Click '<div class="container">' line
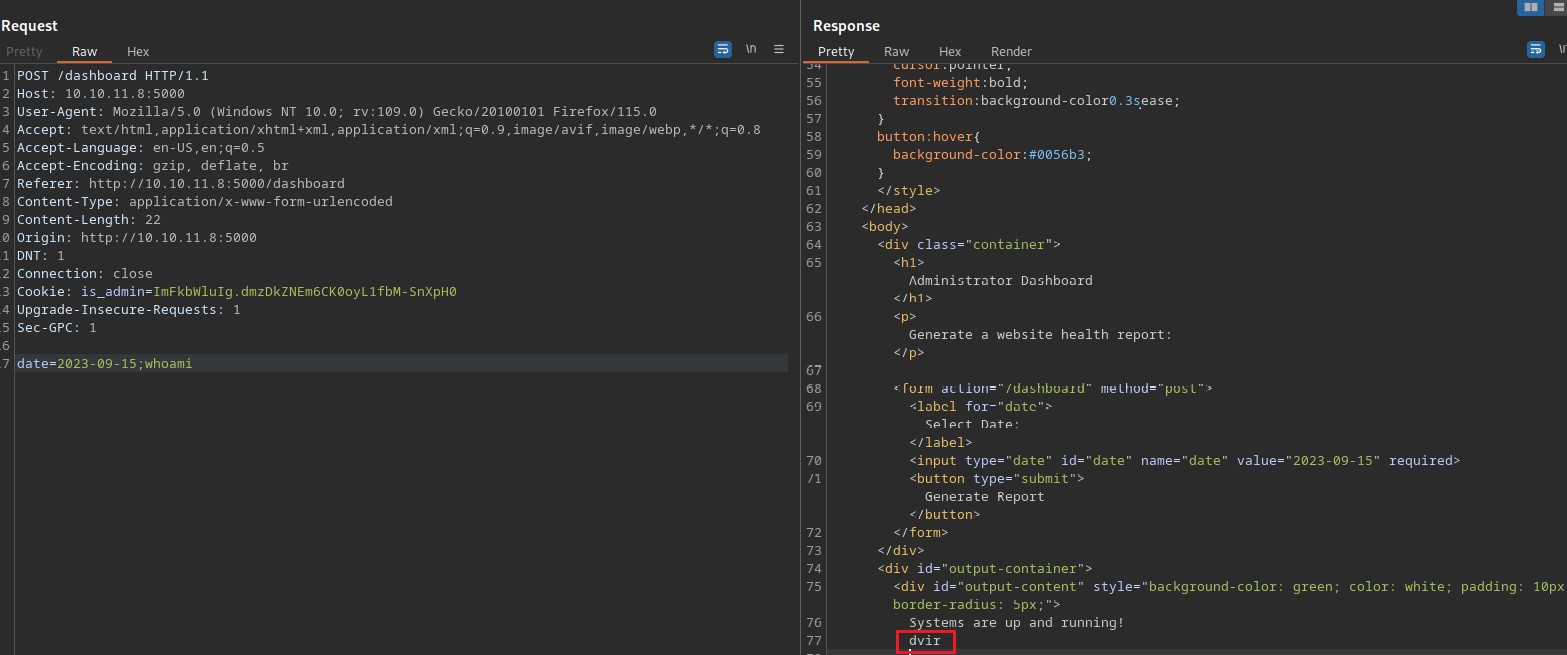 click(x=969, y=244)
